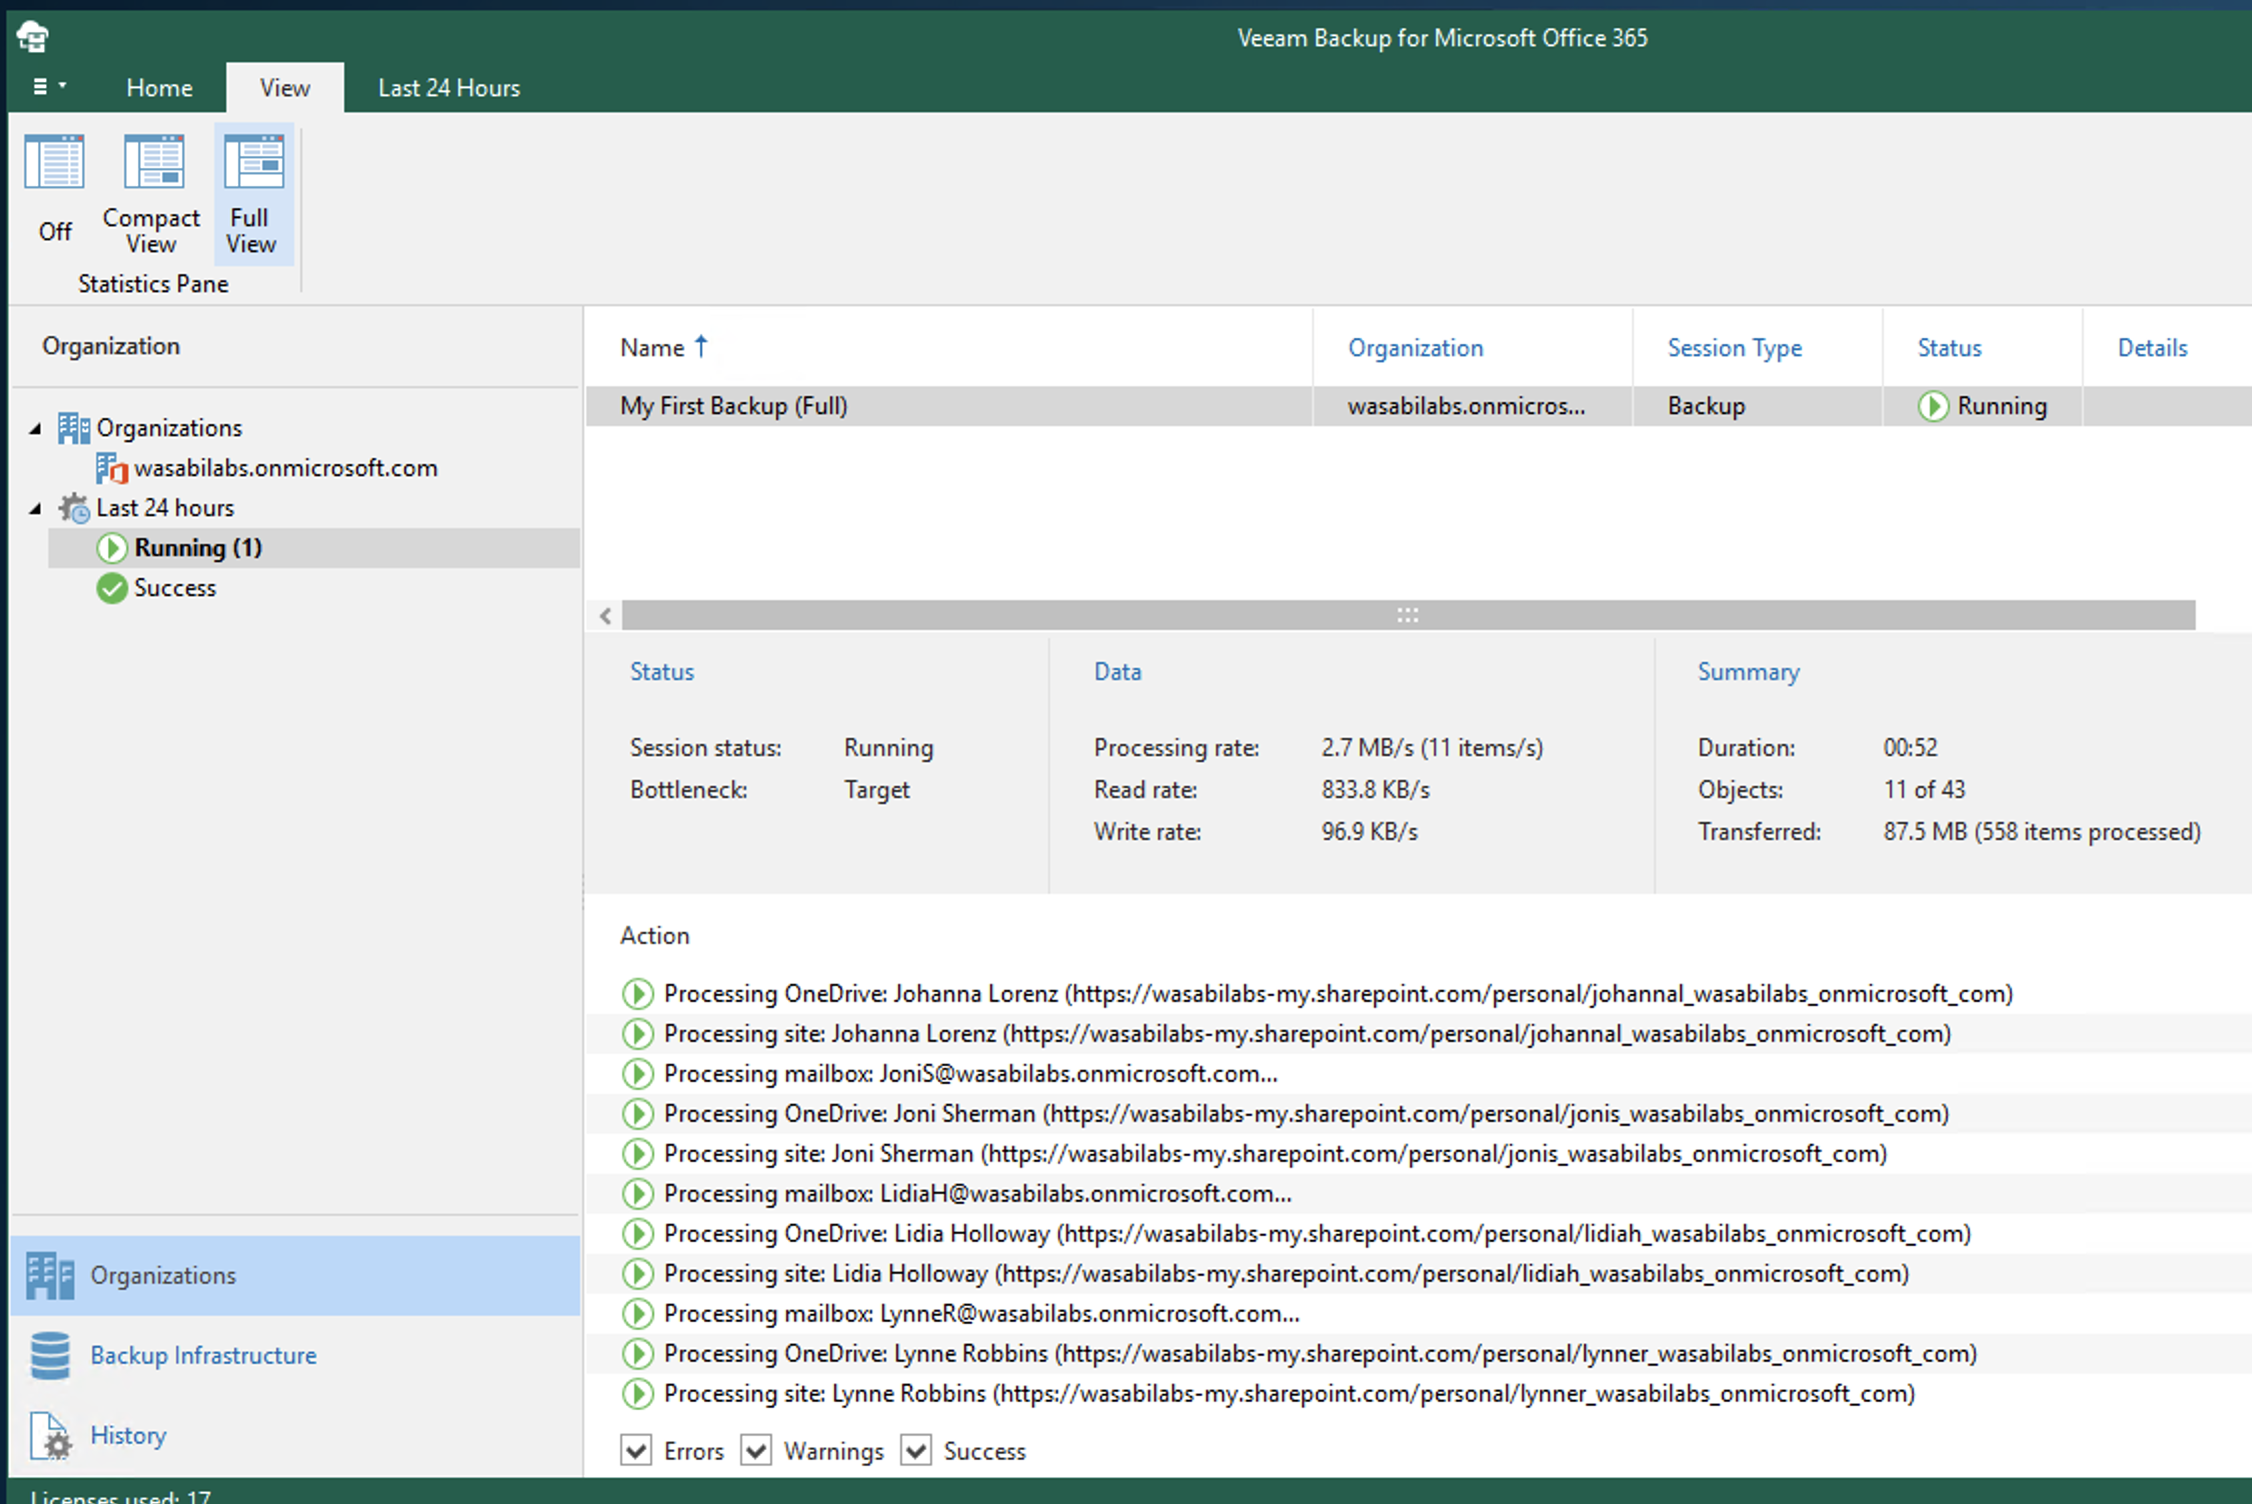
Task: Sort by the Details column header
Action: pyautogui.click(x=2152, y=348)
